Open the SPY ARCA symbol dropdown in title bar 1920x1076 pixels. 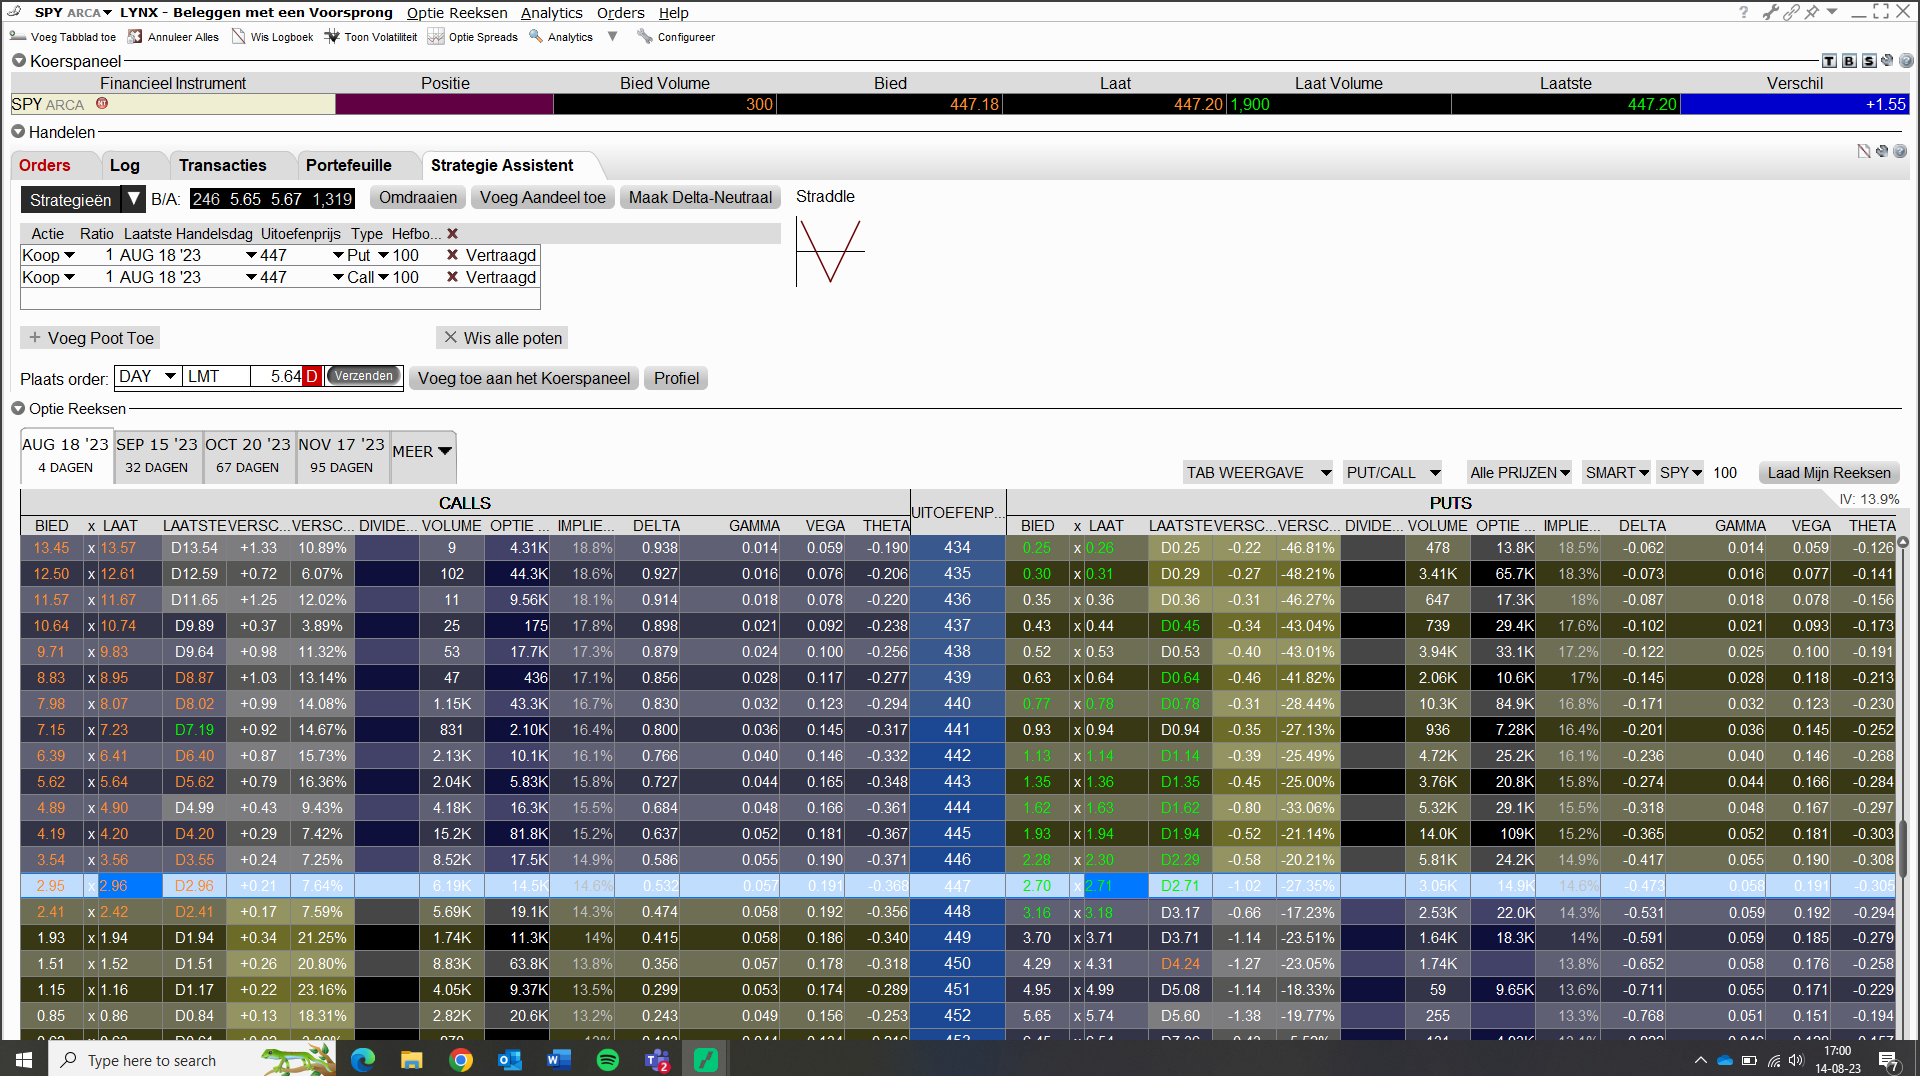pyautogui.click(x=107, y=12)
